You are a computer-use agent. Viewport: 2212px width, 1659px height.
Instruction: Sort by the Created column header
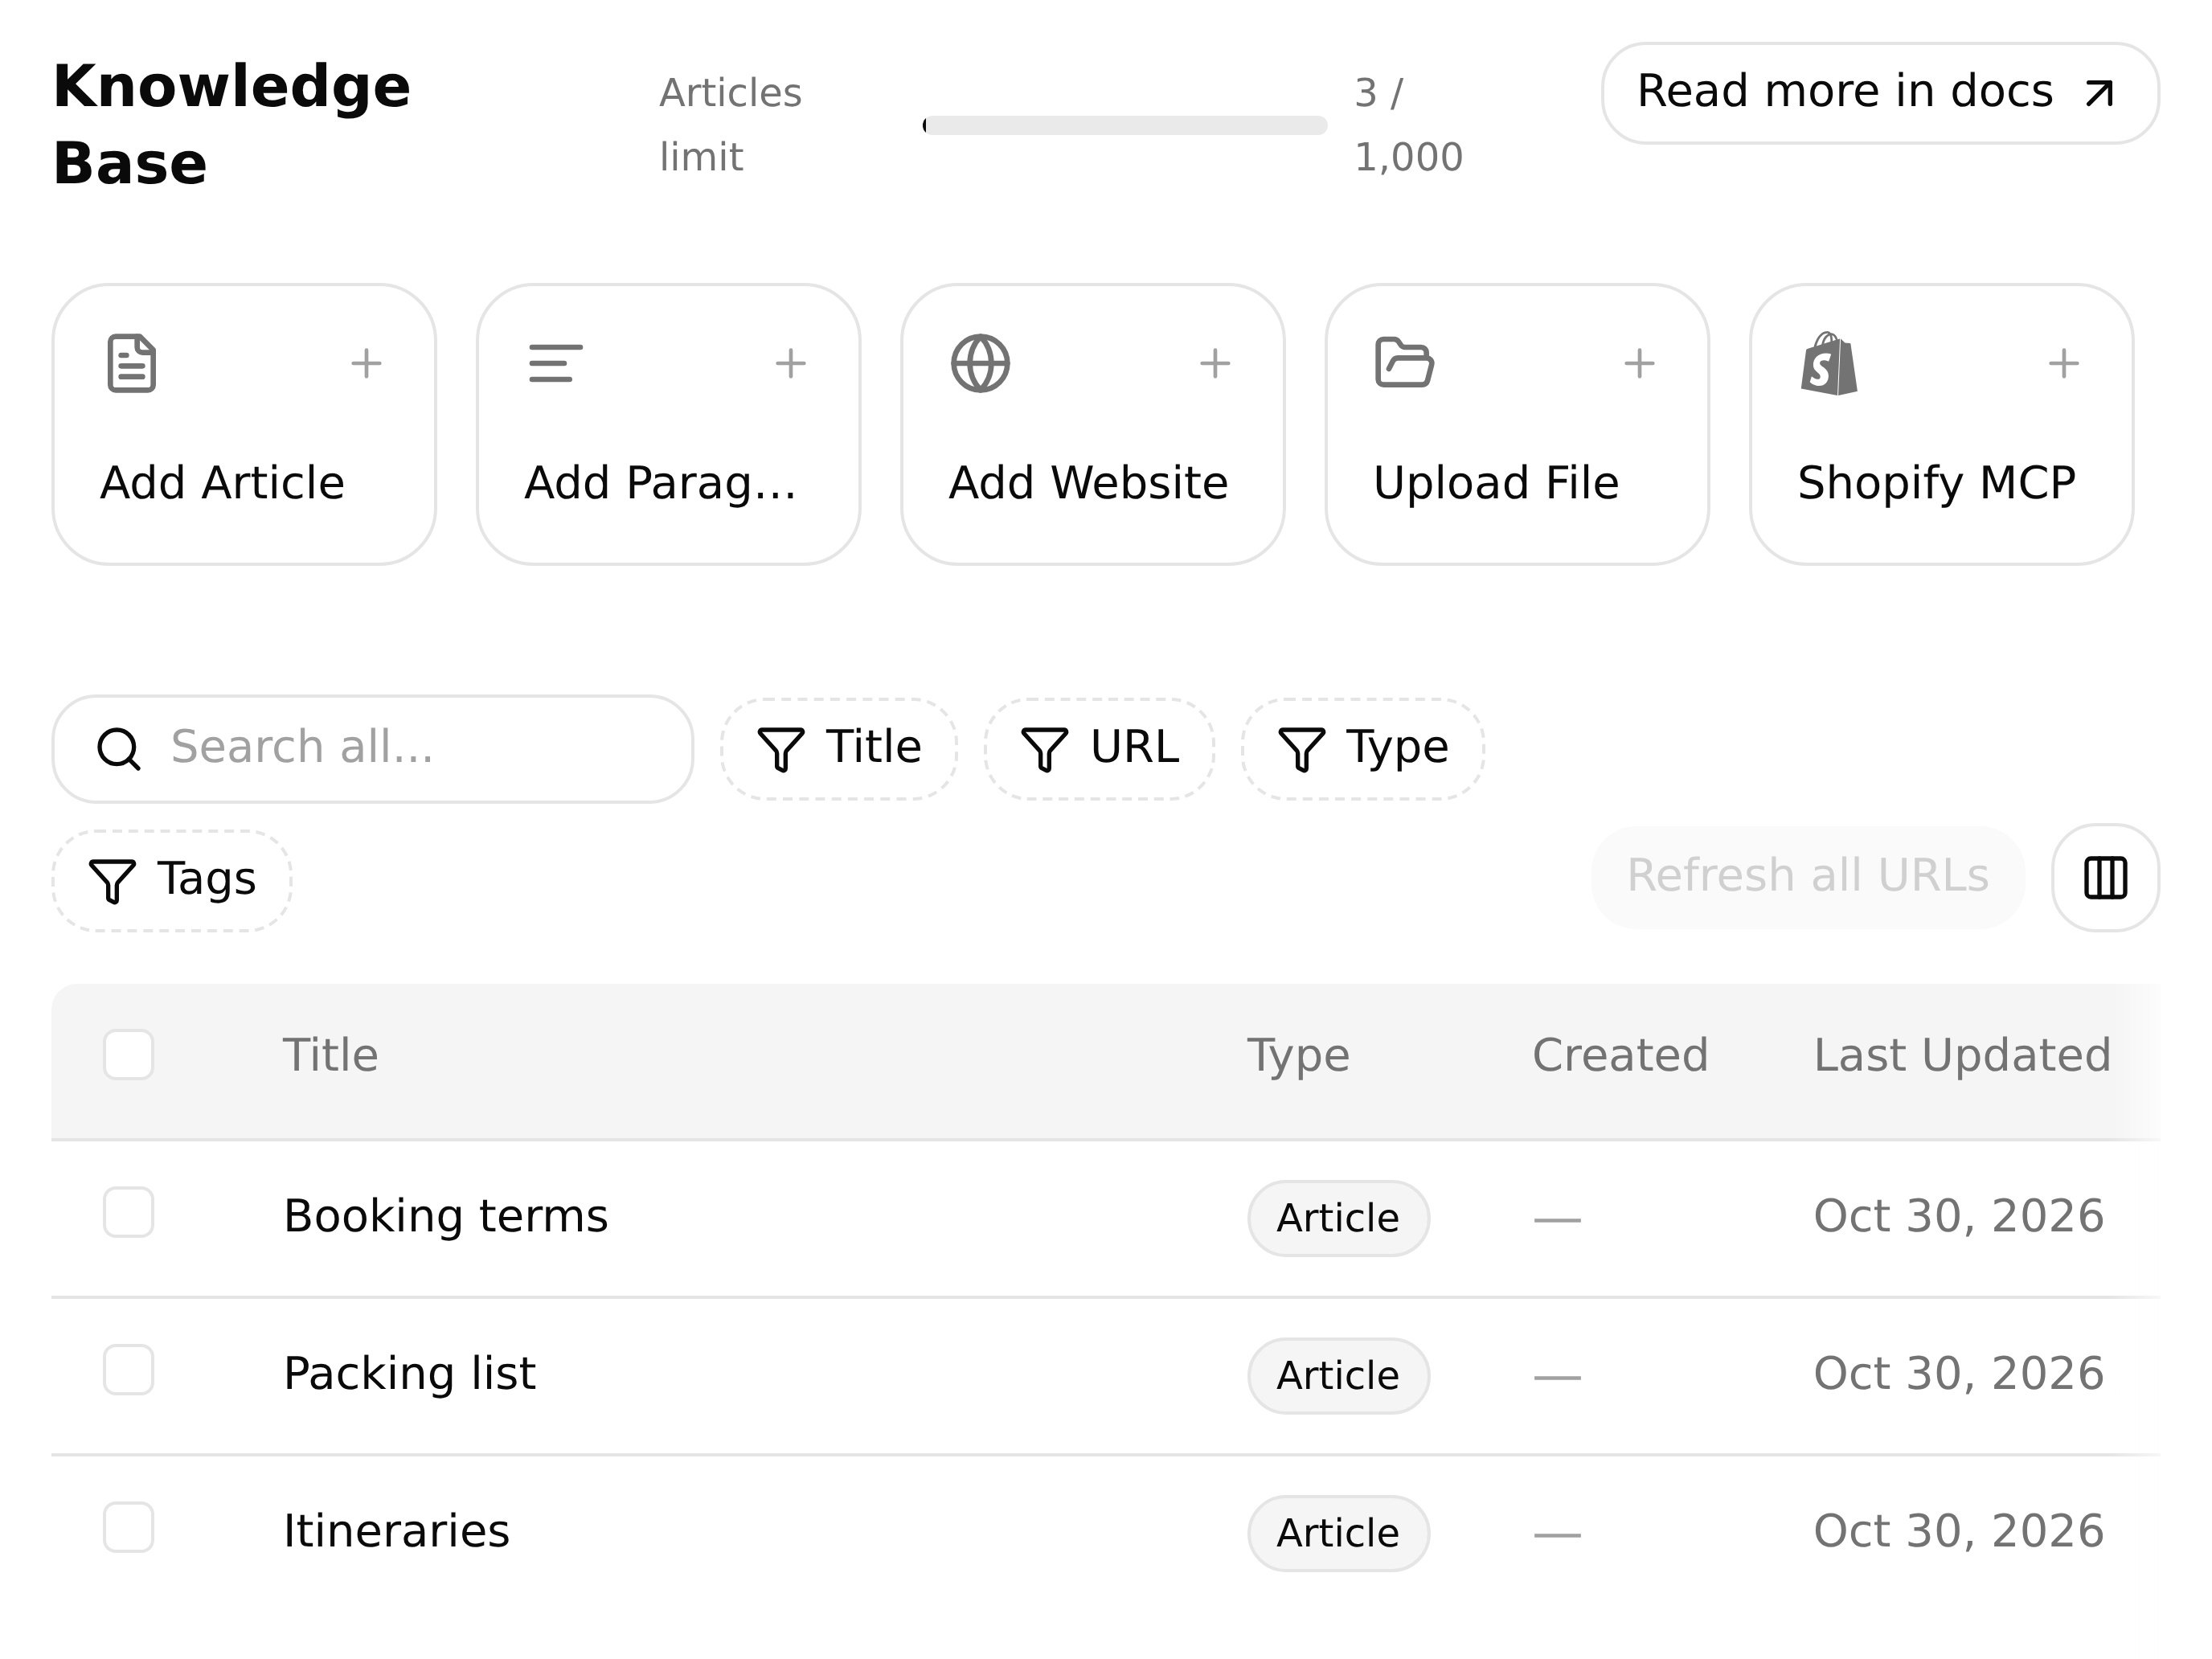click(x=1620, y=1055)
